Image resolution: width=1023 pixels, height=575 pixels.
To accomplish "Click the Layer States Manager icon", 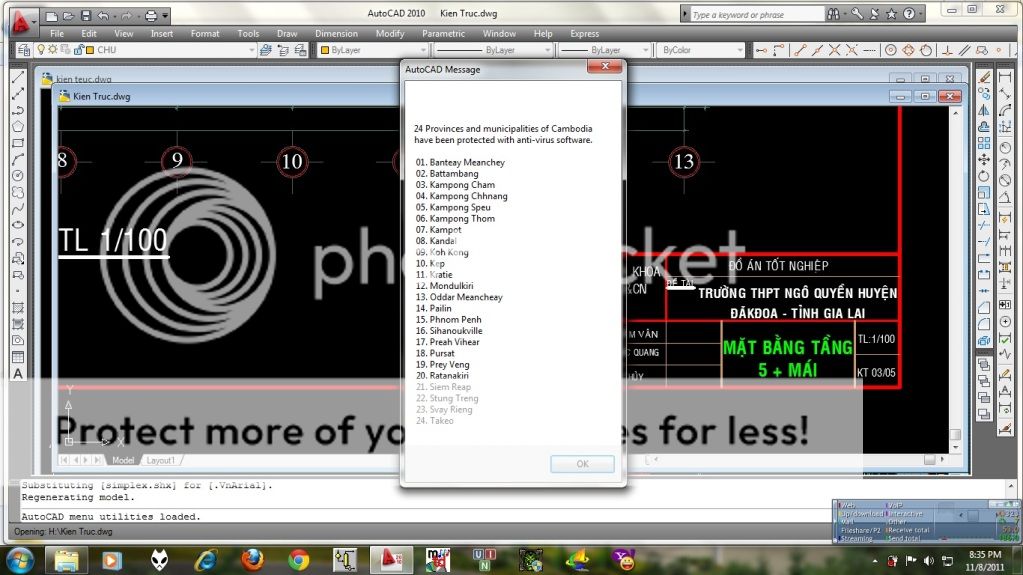I will point(300,50).
